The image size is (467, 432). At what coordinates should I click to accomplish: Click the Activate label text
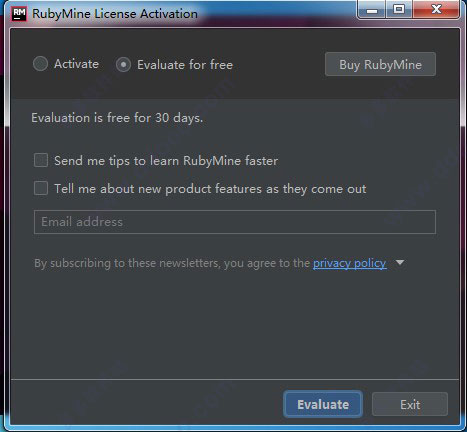coord(76,64)
